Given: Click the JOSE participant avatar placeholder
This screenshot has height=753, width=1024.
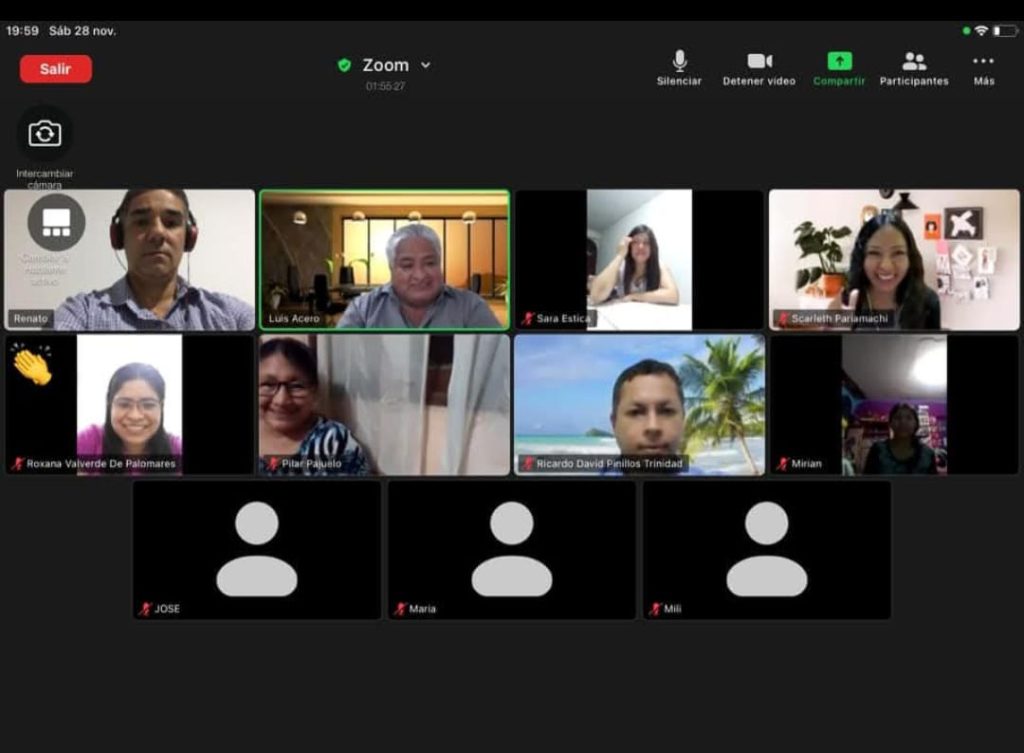Looking at the screenshot, I should pos(257,550).
